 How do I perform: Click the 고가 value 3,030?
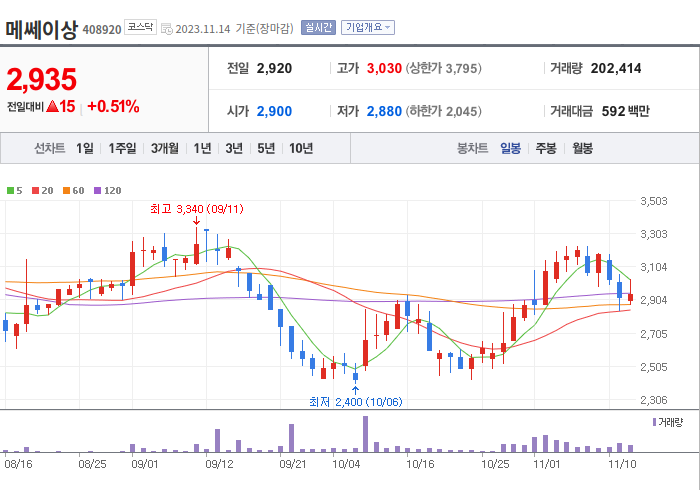pos(384,68)
